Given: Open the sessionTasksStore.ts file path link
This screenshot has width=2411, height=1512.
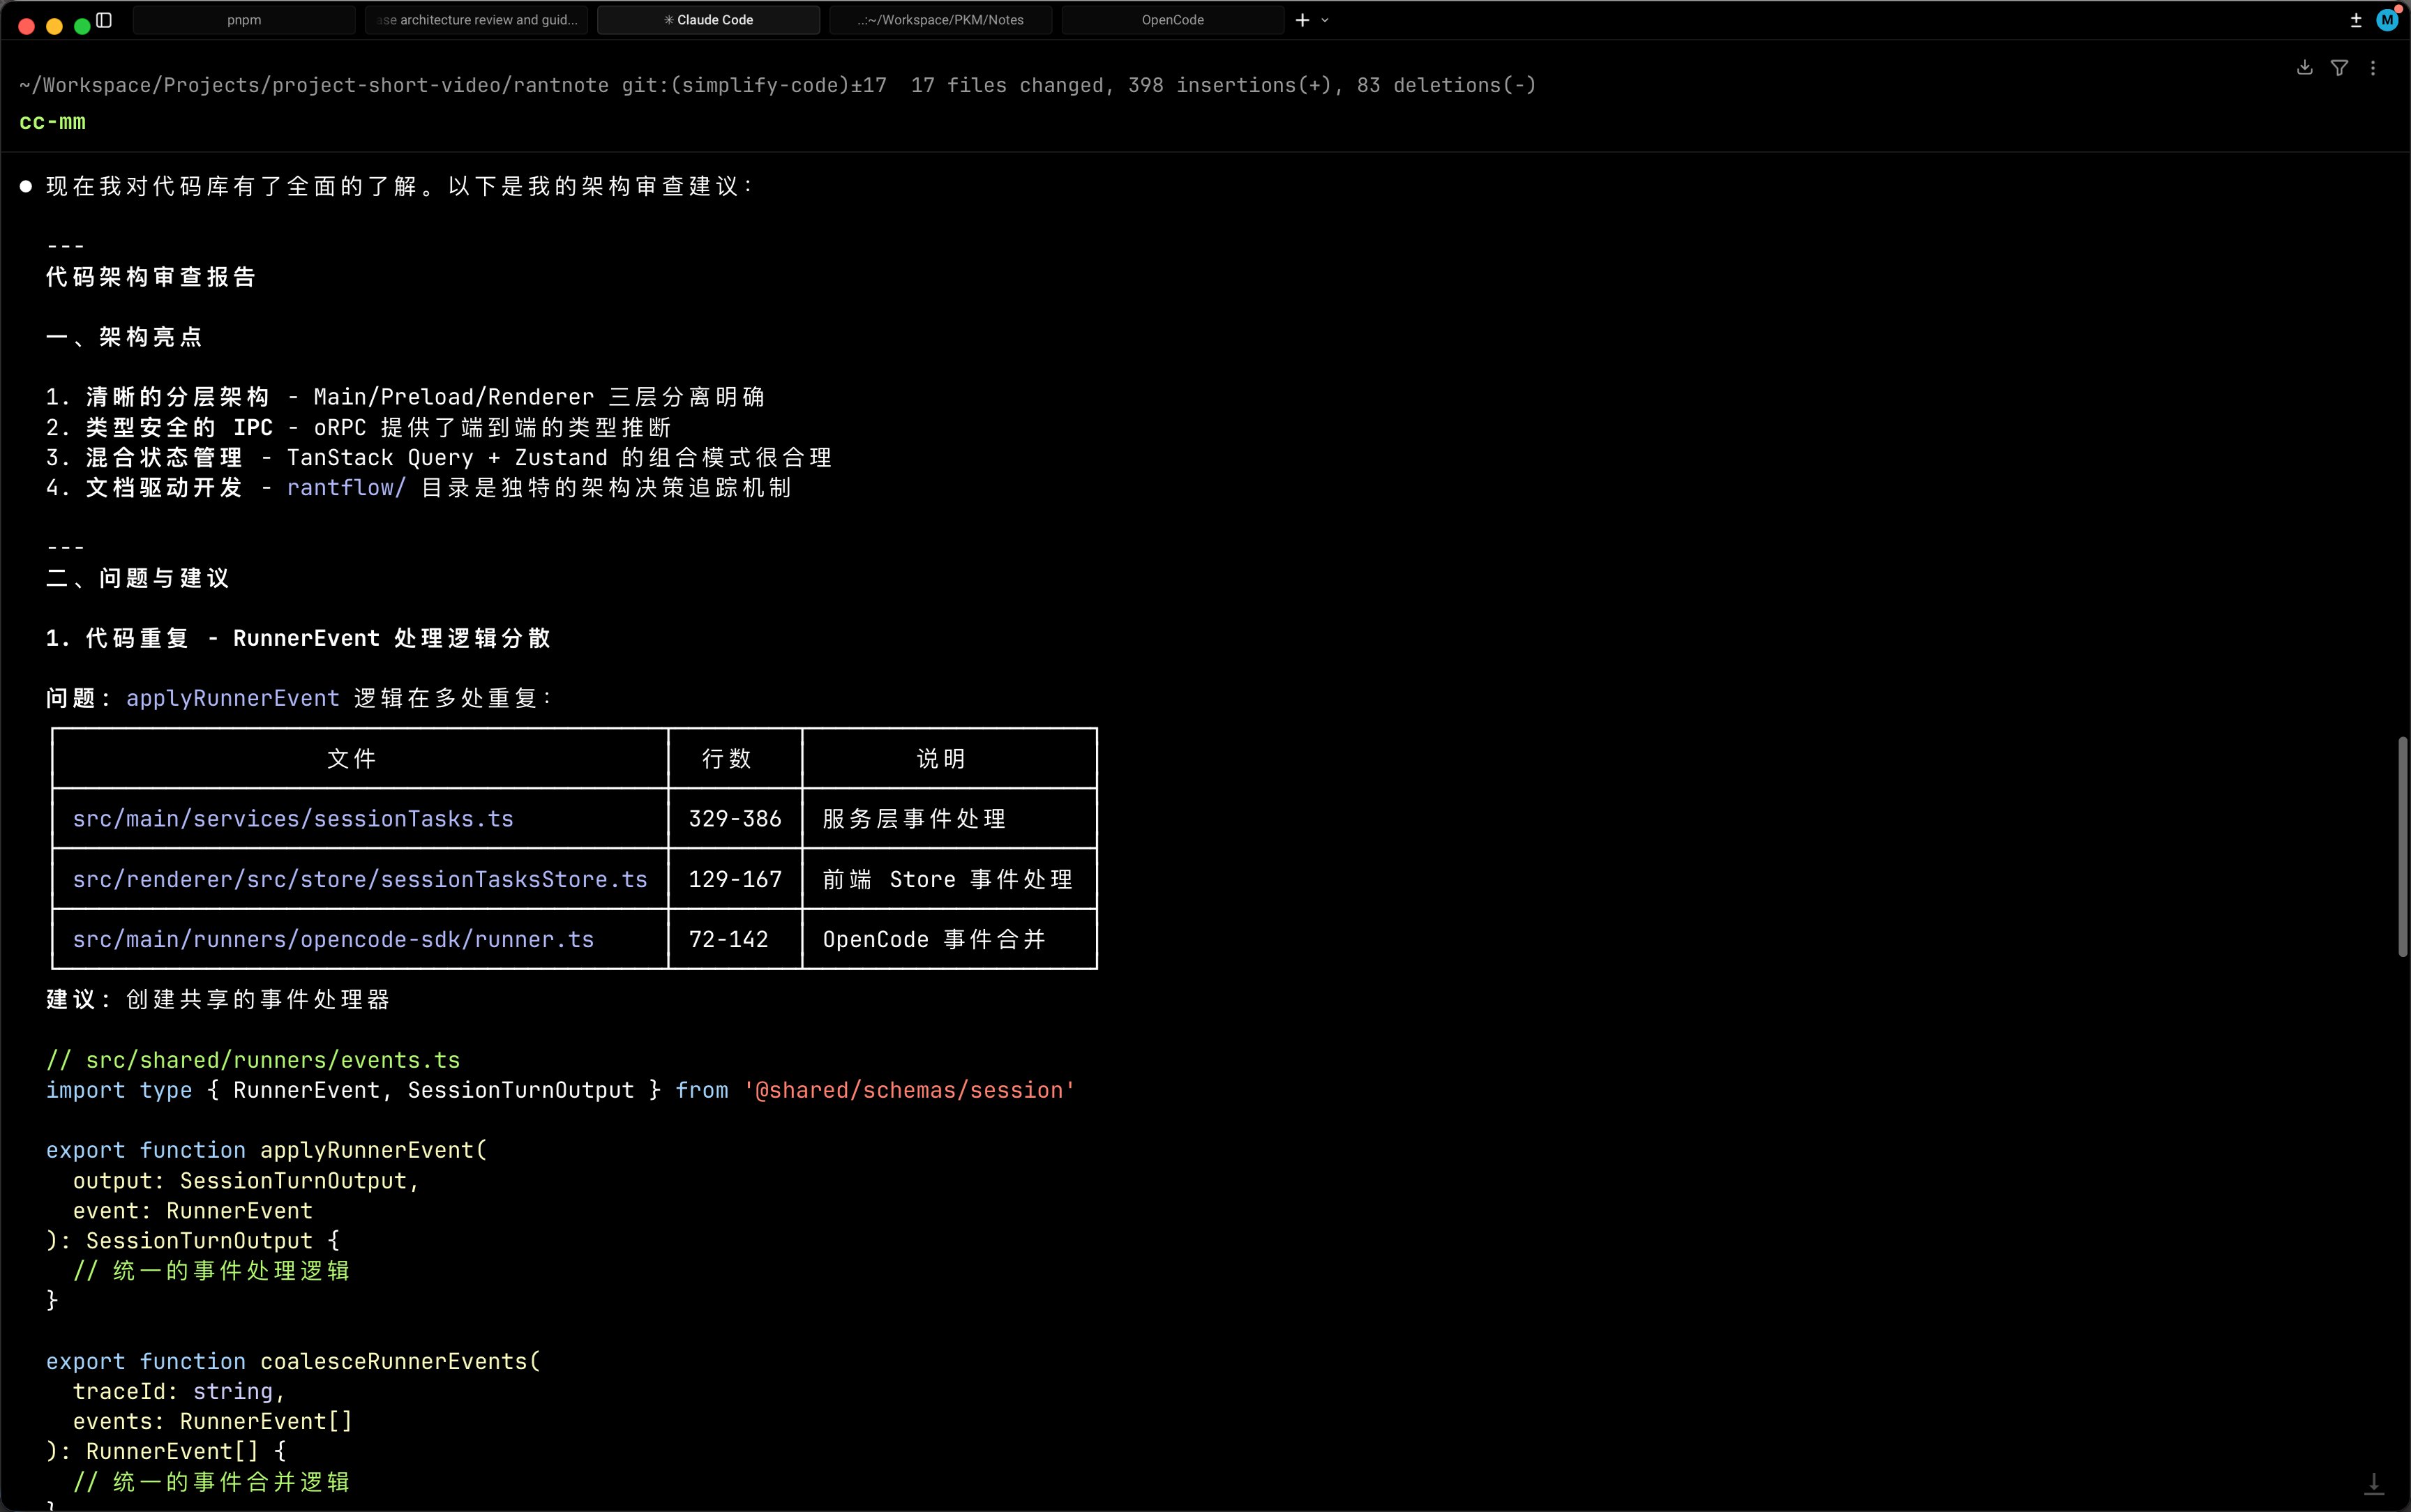Looking at the screenshot, I should tap(360, 879).
